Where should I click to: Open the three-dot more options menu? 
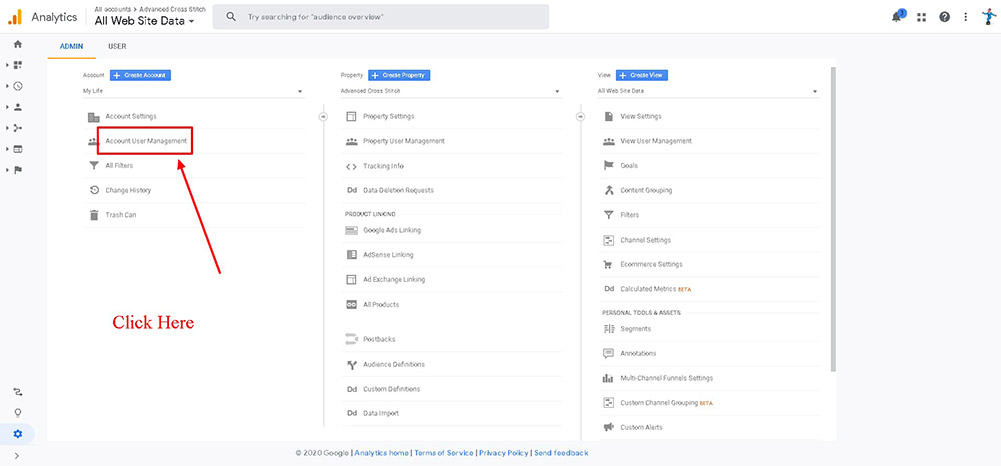click(966, 17)
